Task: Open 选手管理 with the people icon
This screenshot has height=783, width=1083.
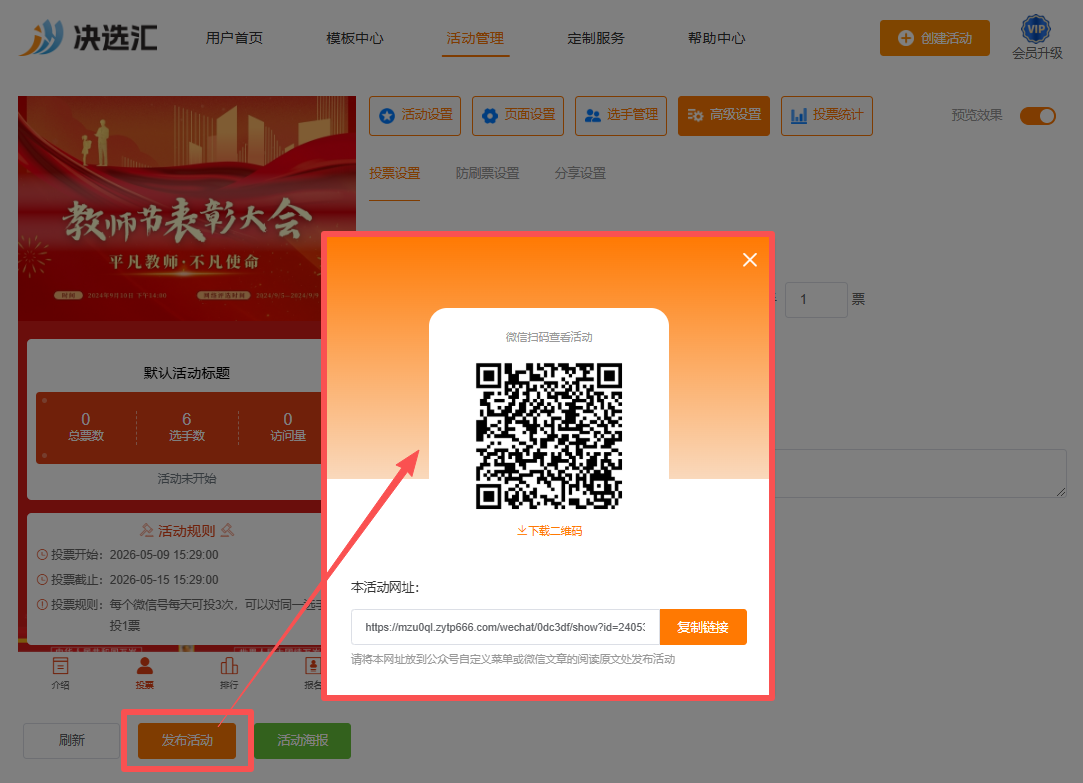Action: (621, 115)
